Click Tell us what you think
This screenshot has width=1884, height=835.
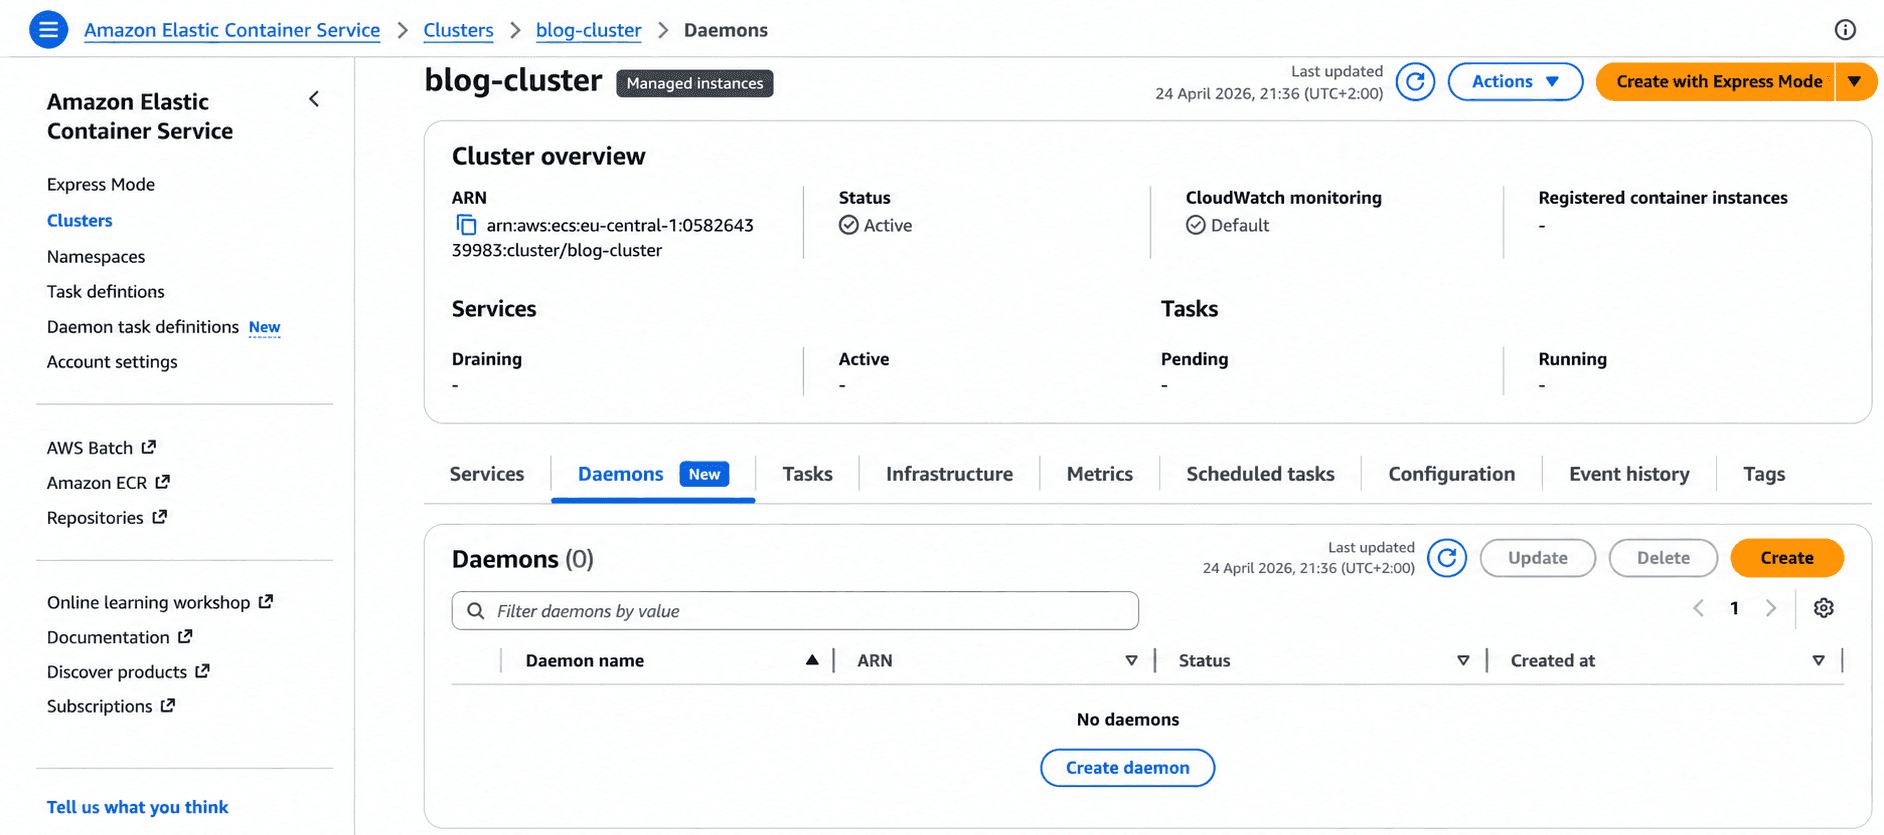[138, 807]
